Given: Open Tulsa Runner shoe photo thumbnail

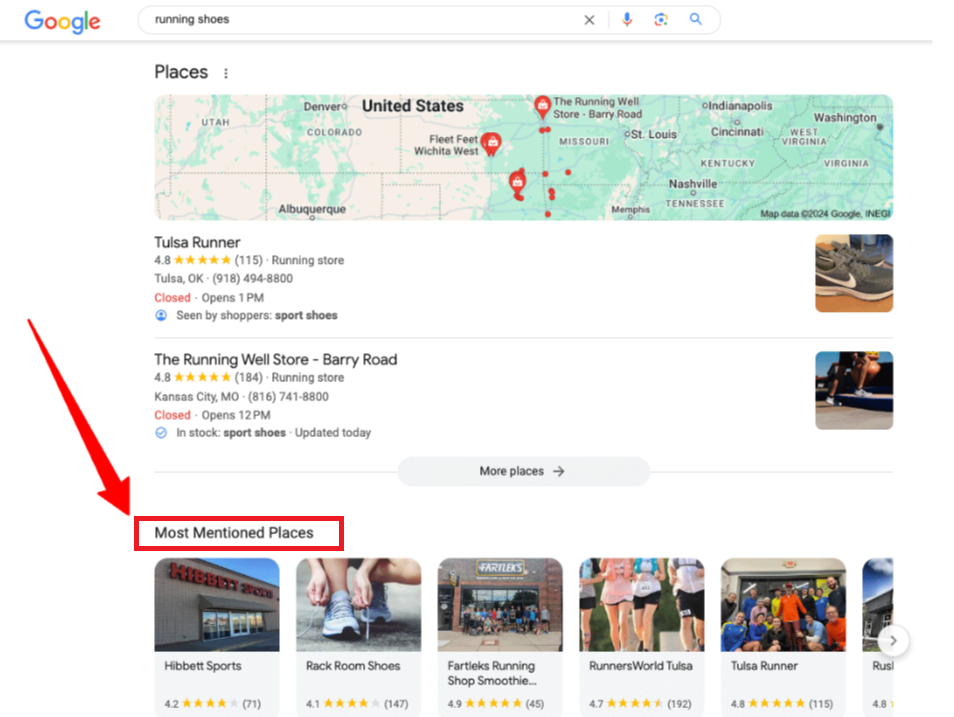Looking at the screenshot, I should (x=854, y=273).
